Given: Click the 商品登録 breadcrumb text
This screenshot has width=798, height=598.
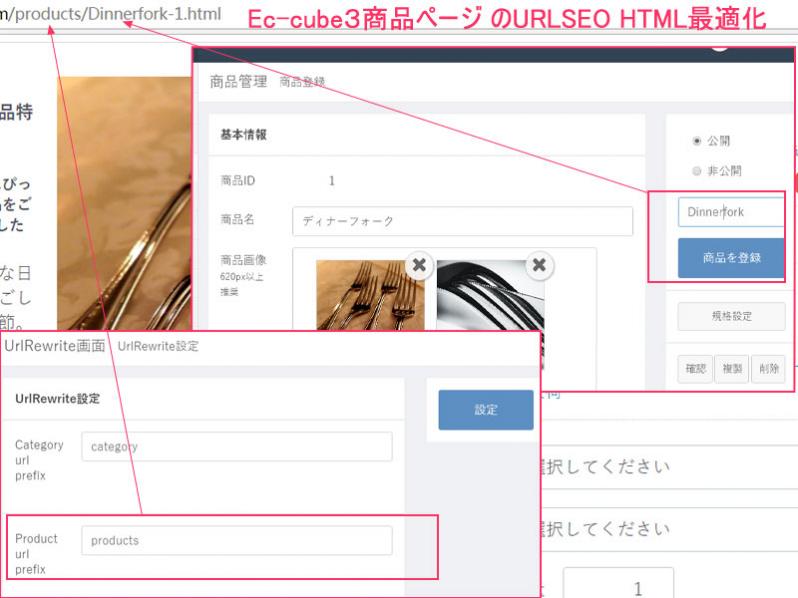Looking at the screenshot, I should 302,82.
